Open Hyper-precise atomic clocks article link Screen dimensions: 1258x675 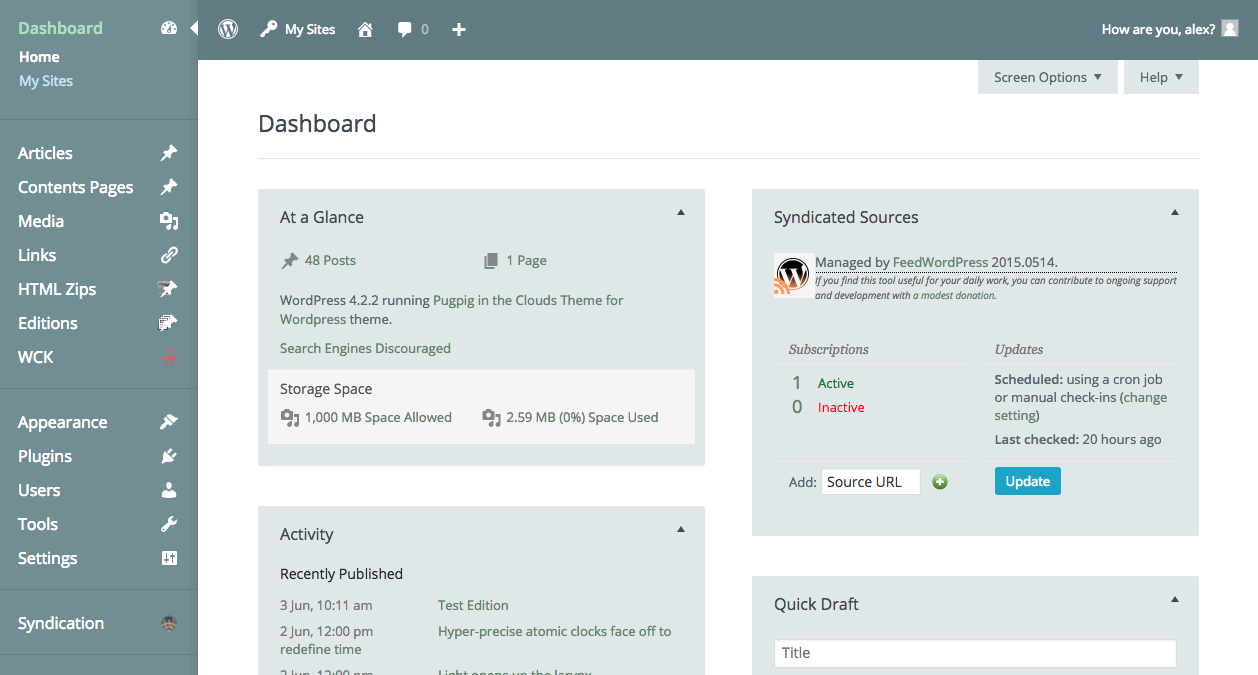pos(554,631)
